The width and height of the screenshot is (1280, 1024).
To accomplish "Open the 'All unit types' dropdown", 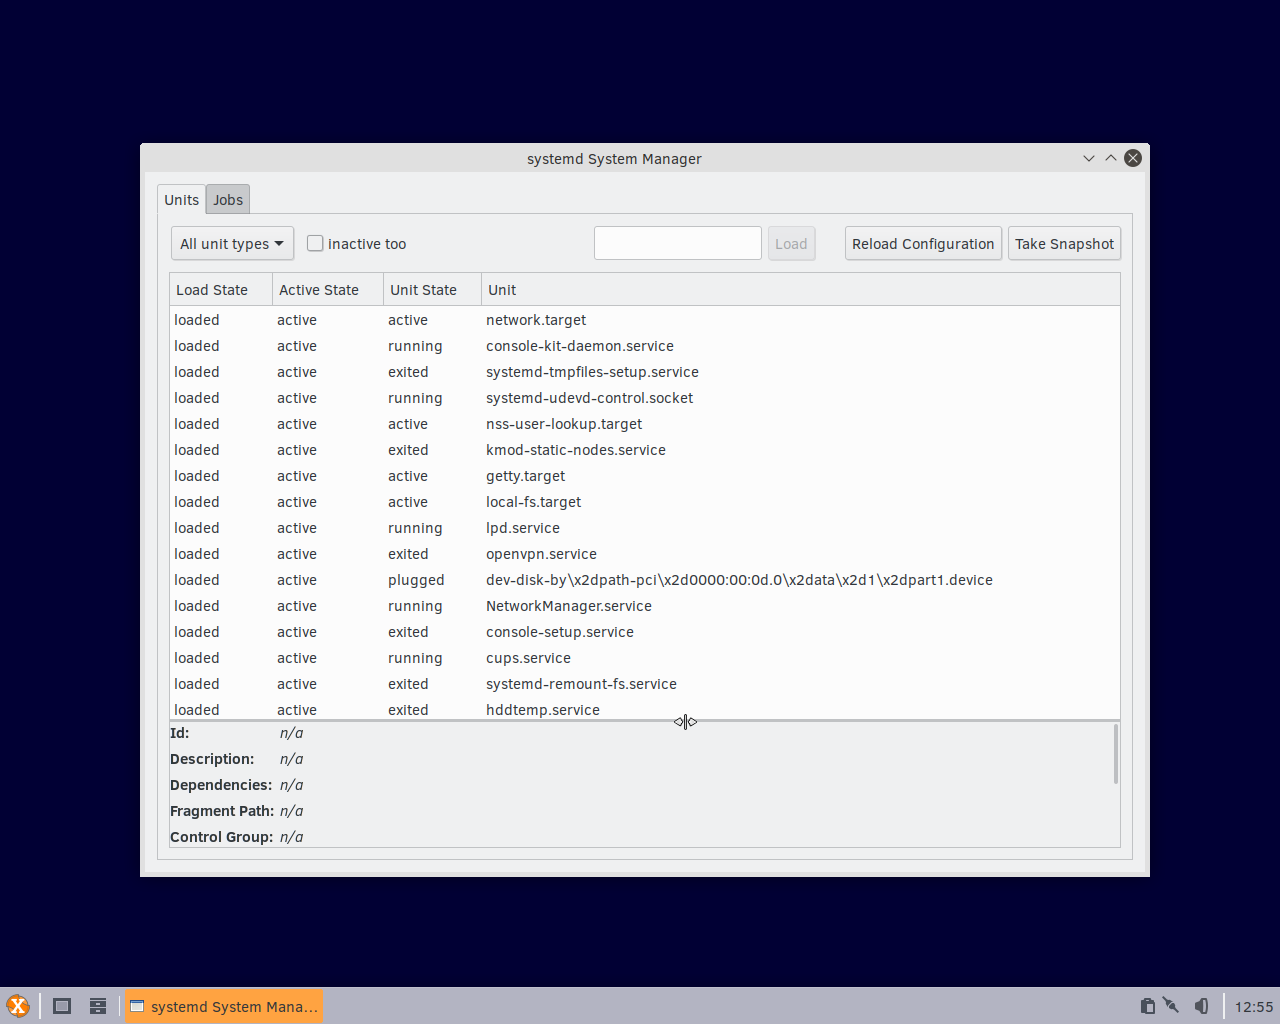I will [232, 243].
